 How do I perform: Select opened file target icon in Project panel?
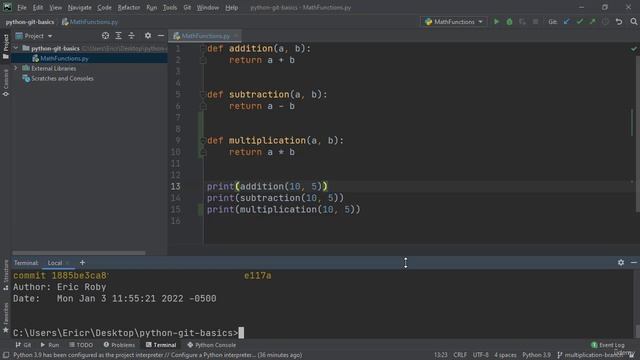[105, 36]
